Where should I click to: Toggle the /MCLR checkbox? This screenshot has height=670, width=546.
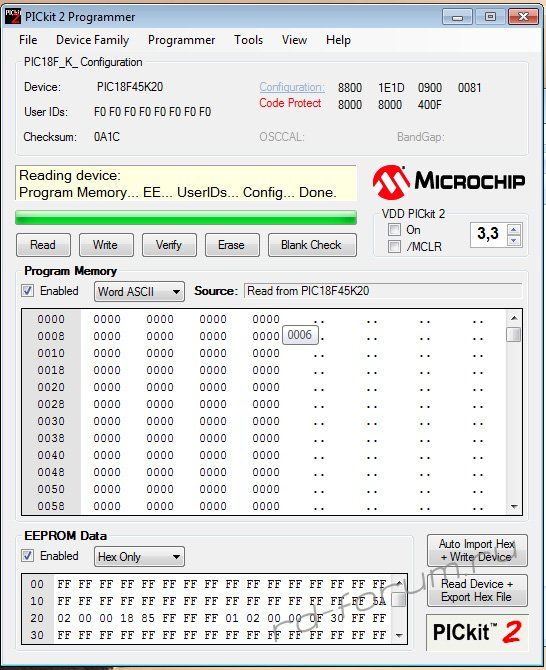pos(394,246)
